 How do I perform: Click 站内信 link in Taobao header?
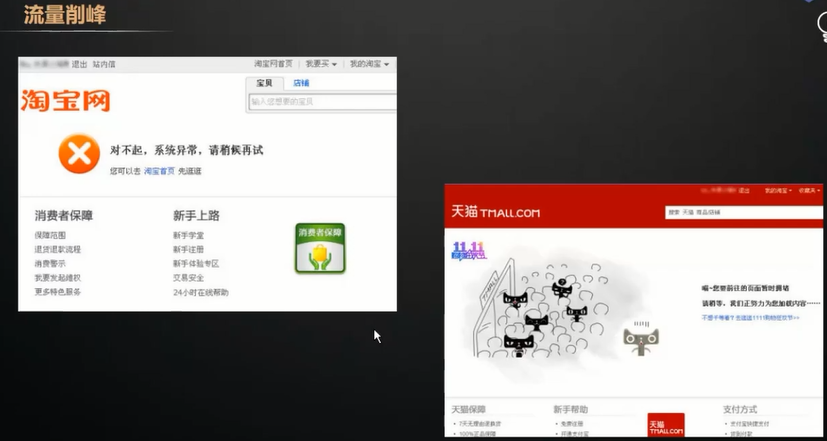point(104,64)
